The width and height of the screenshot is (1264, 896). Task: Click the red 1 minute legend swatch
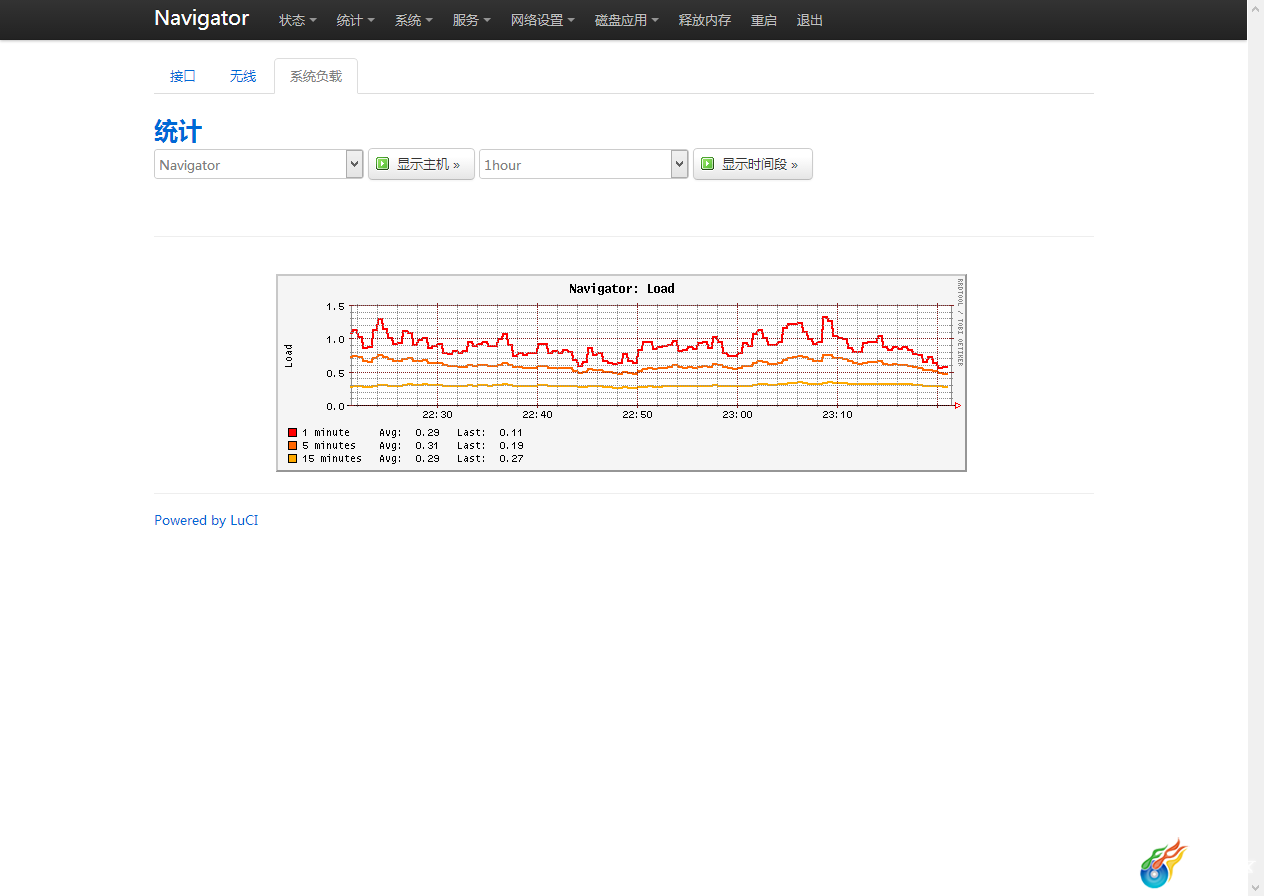(293, 433)
